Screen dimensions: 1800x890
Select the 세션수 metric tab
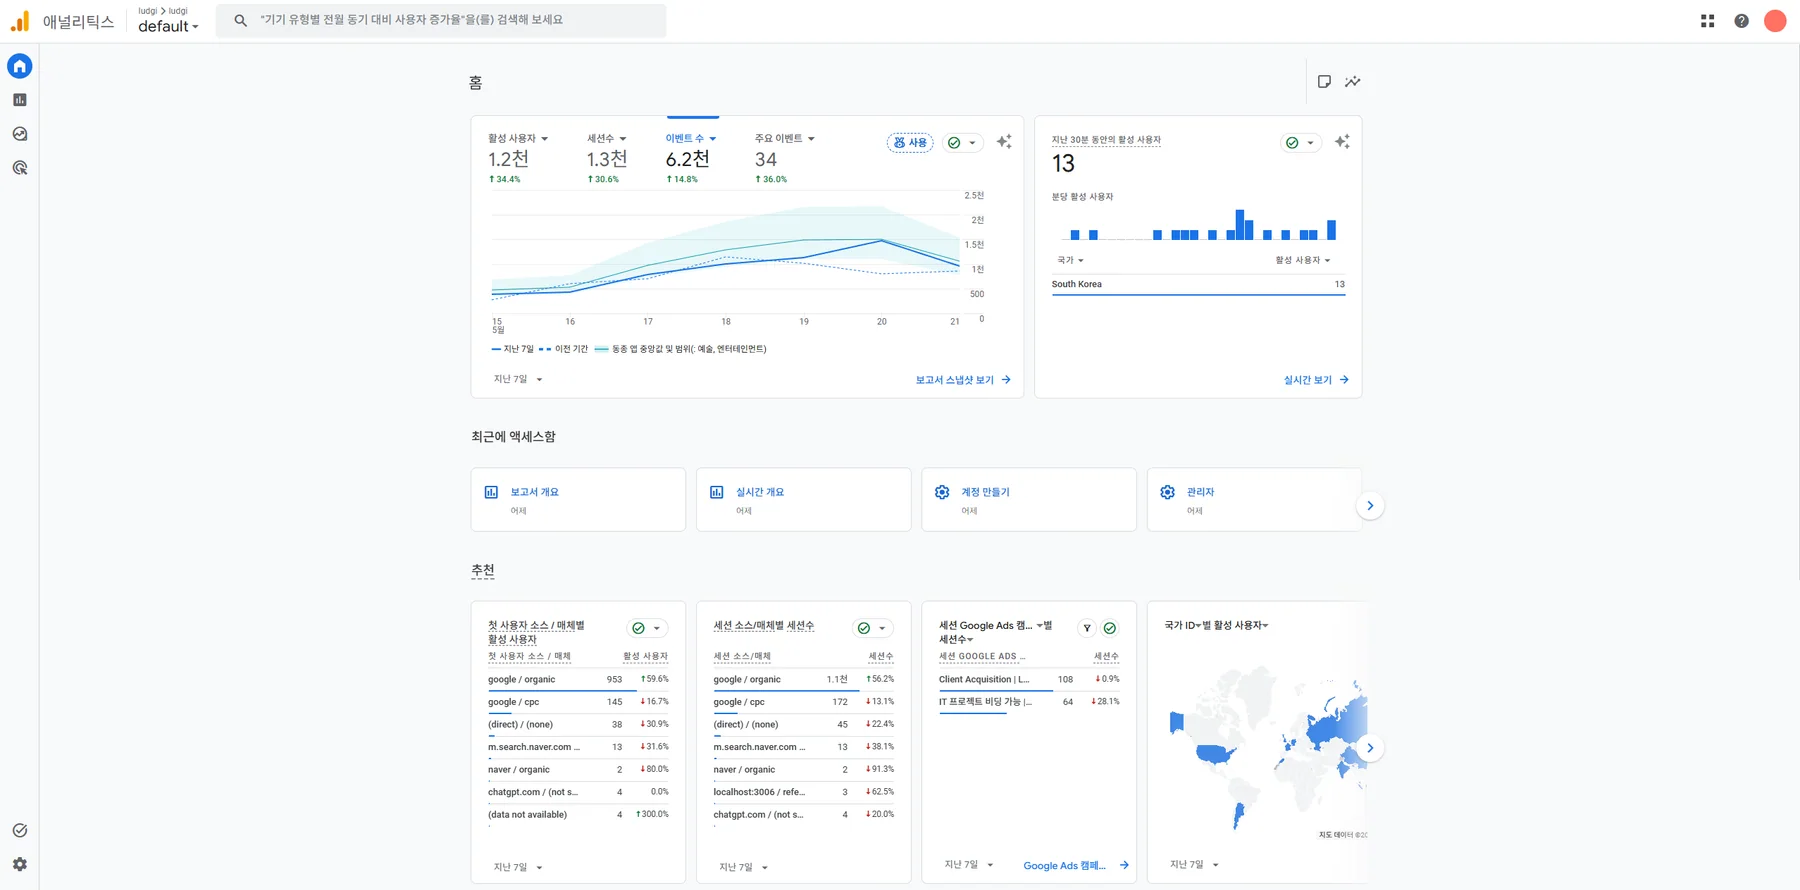[607, 139]
